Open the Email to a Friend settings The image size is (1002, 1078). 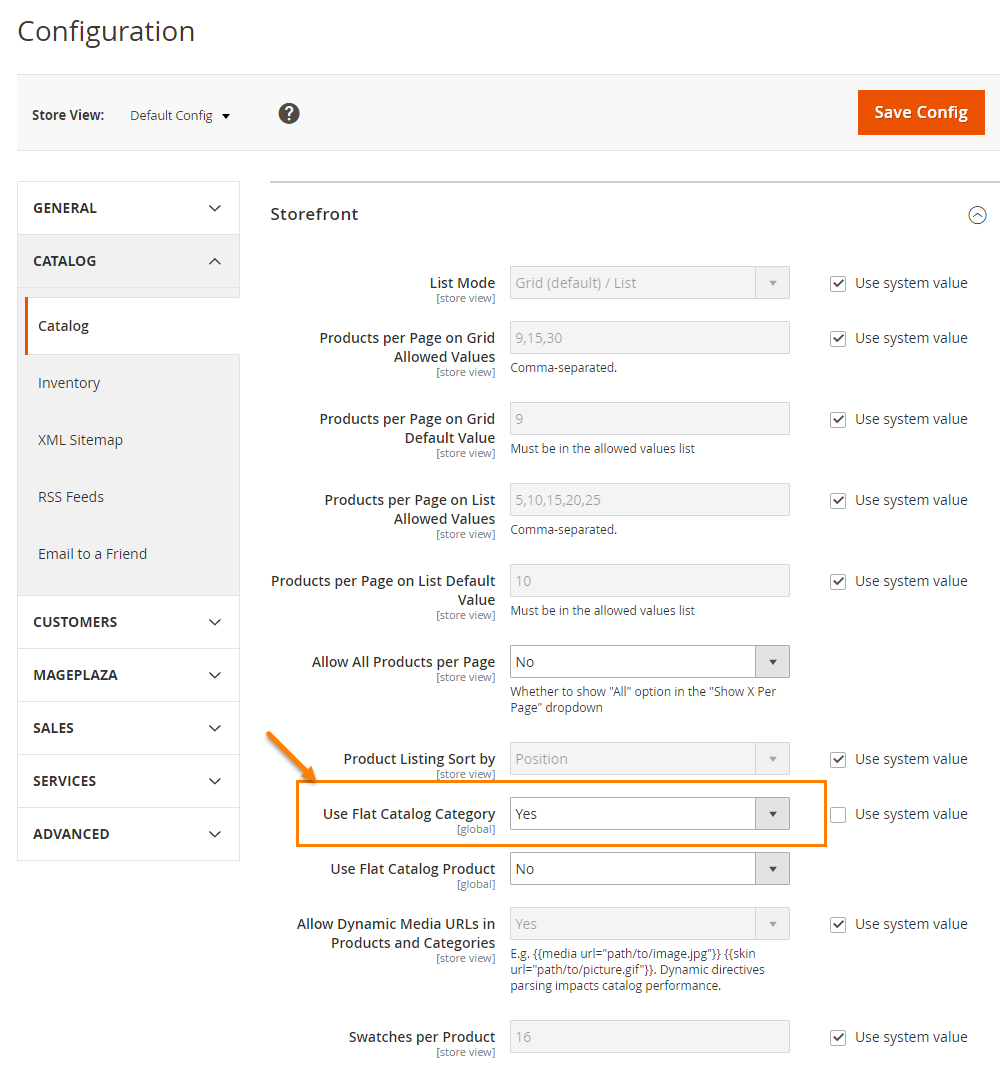[92, 553]
